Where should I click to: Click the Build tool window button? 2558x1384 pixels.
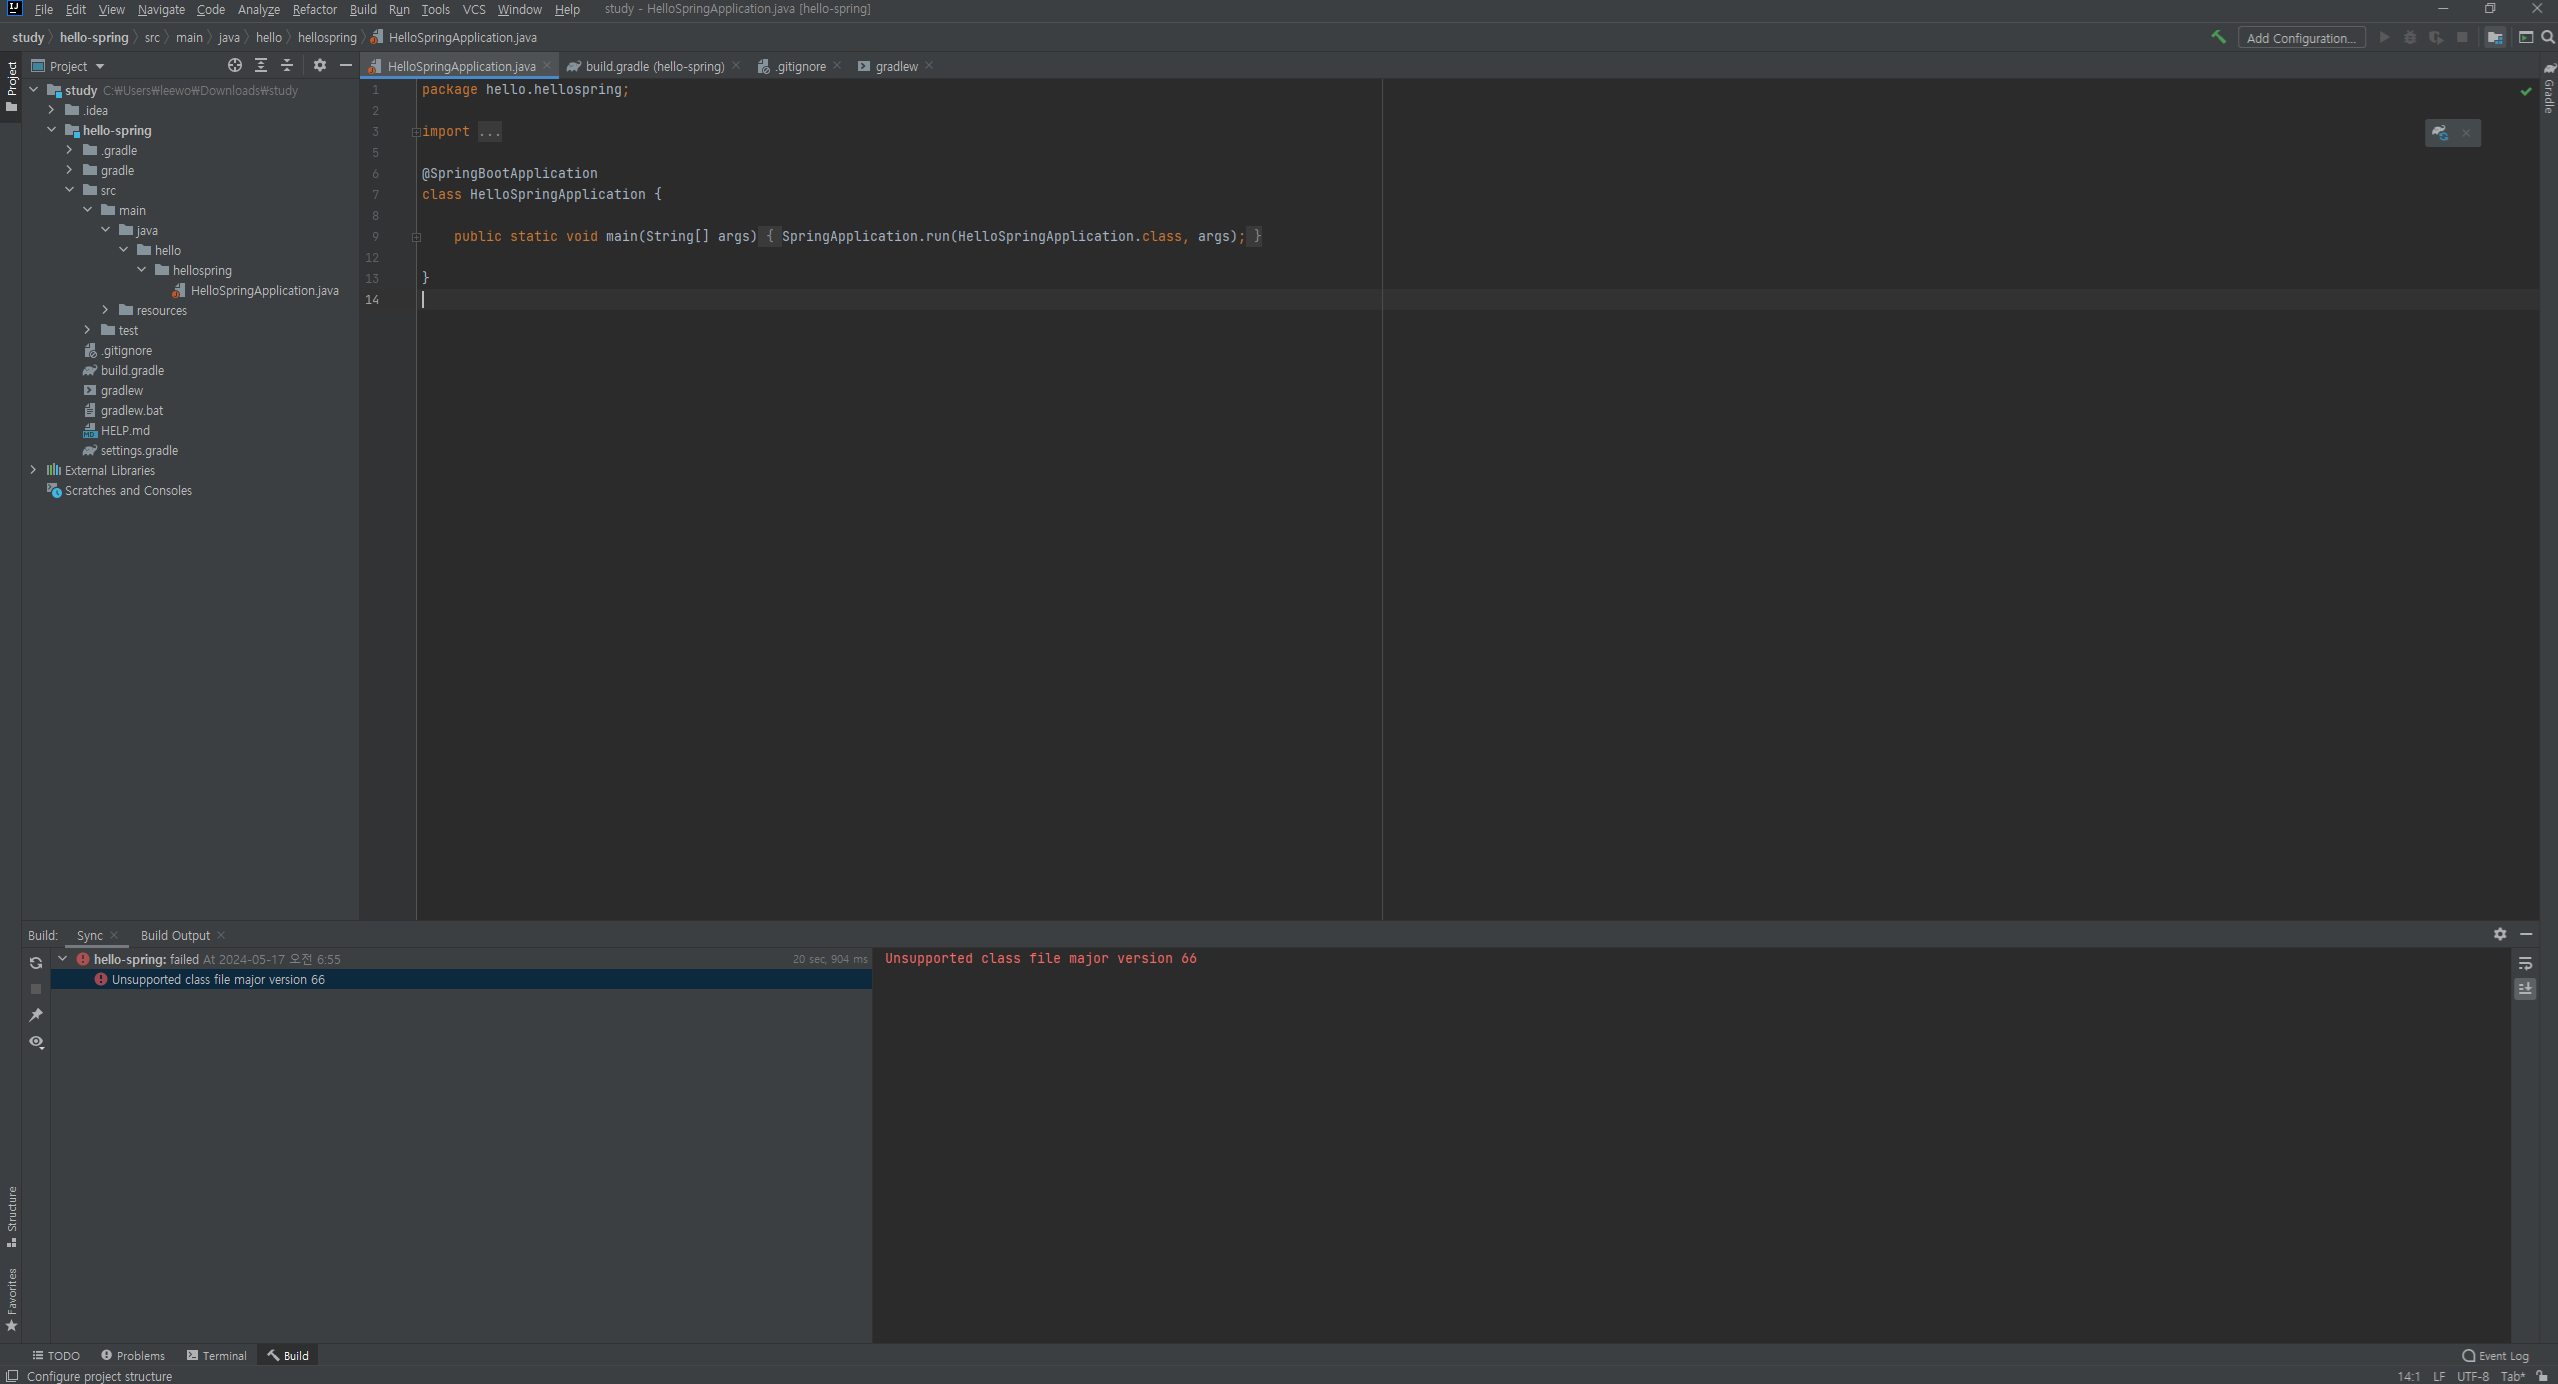click(x=288, y=1356)
